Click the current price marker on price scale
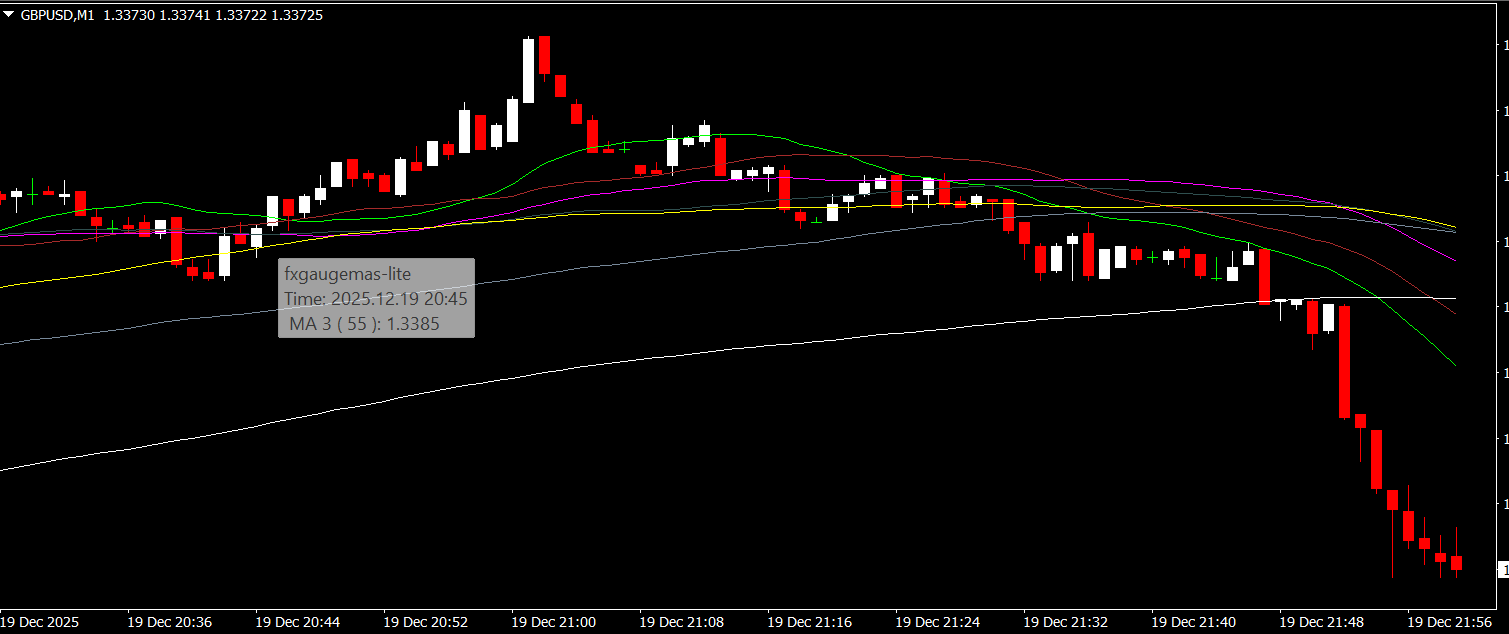The width and height of the screenshot is (1509, 634). (x=1502, y=569)
